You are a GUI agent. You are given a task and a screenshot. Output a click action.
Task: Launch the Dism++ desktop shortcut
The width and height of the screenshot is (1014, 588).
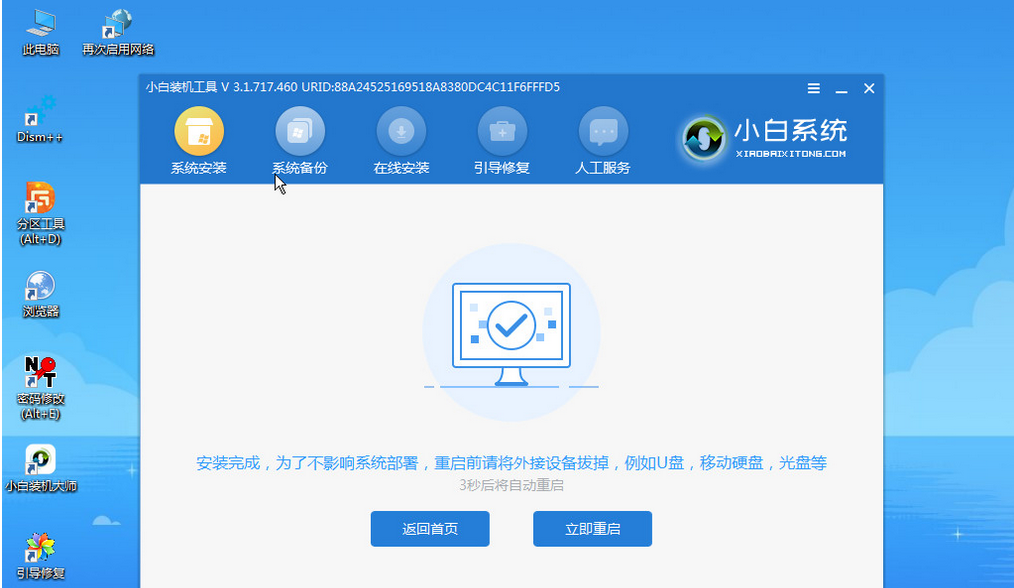click(x=40, y=120)
